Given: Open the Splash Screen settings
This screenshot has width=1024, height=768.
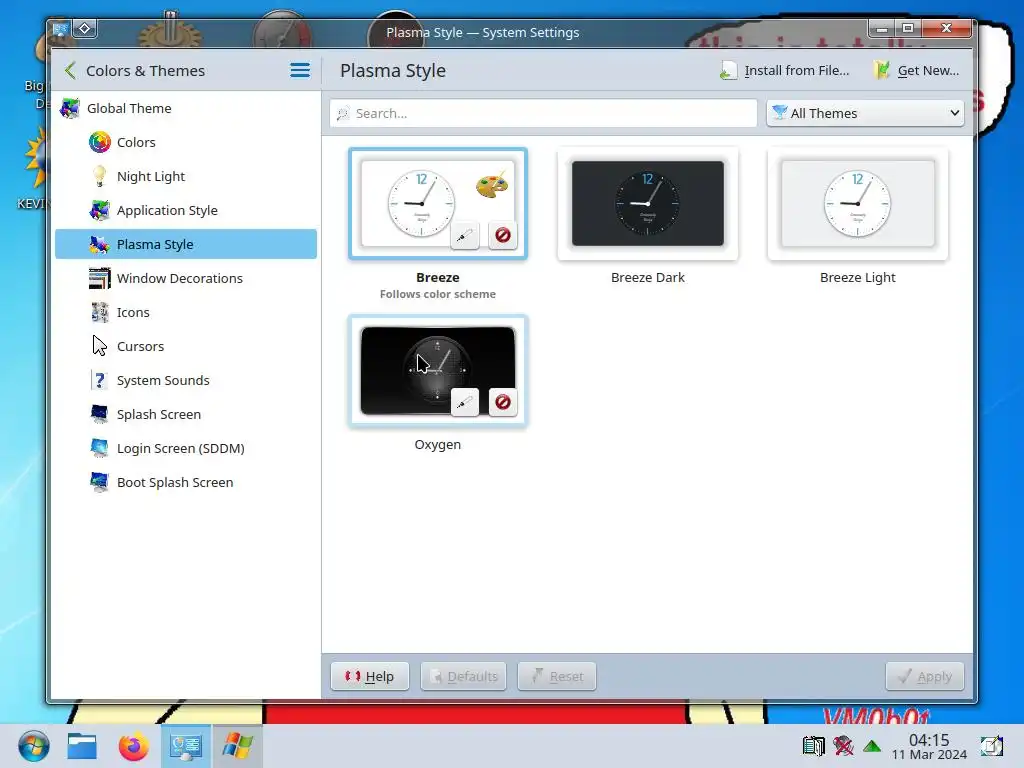Looking at the screenshot, I should point(186,414).
